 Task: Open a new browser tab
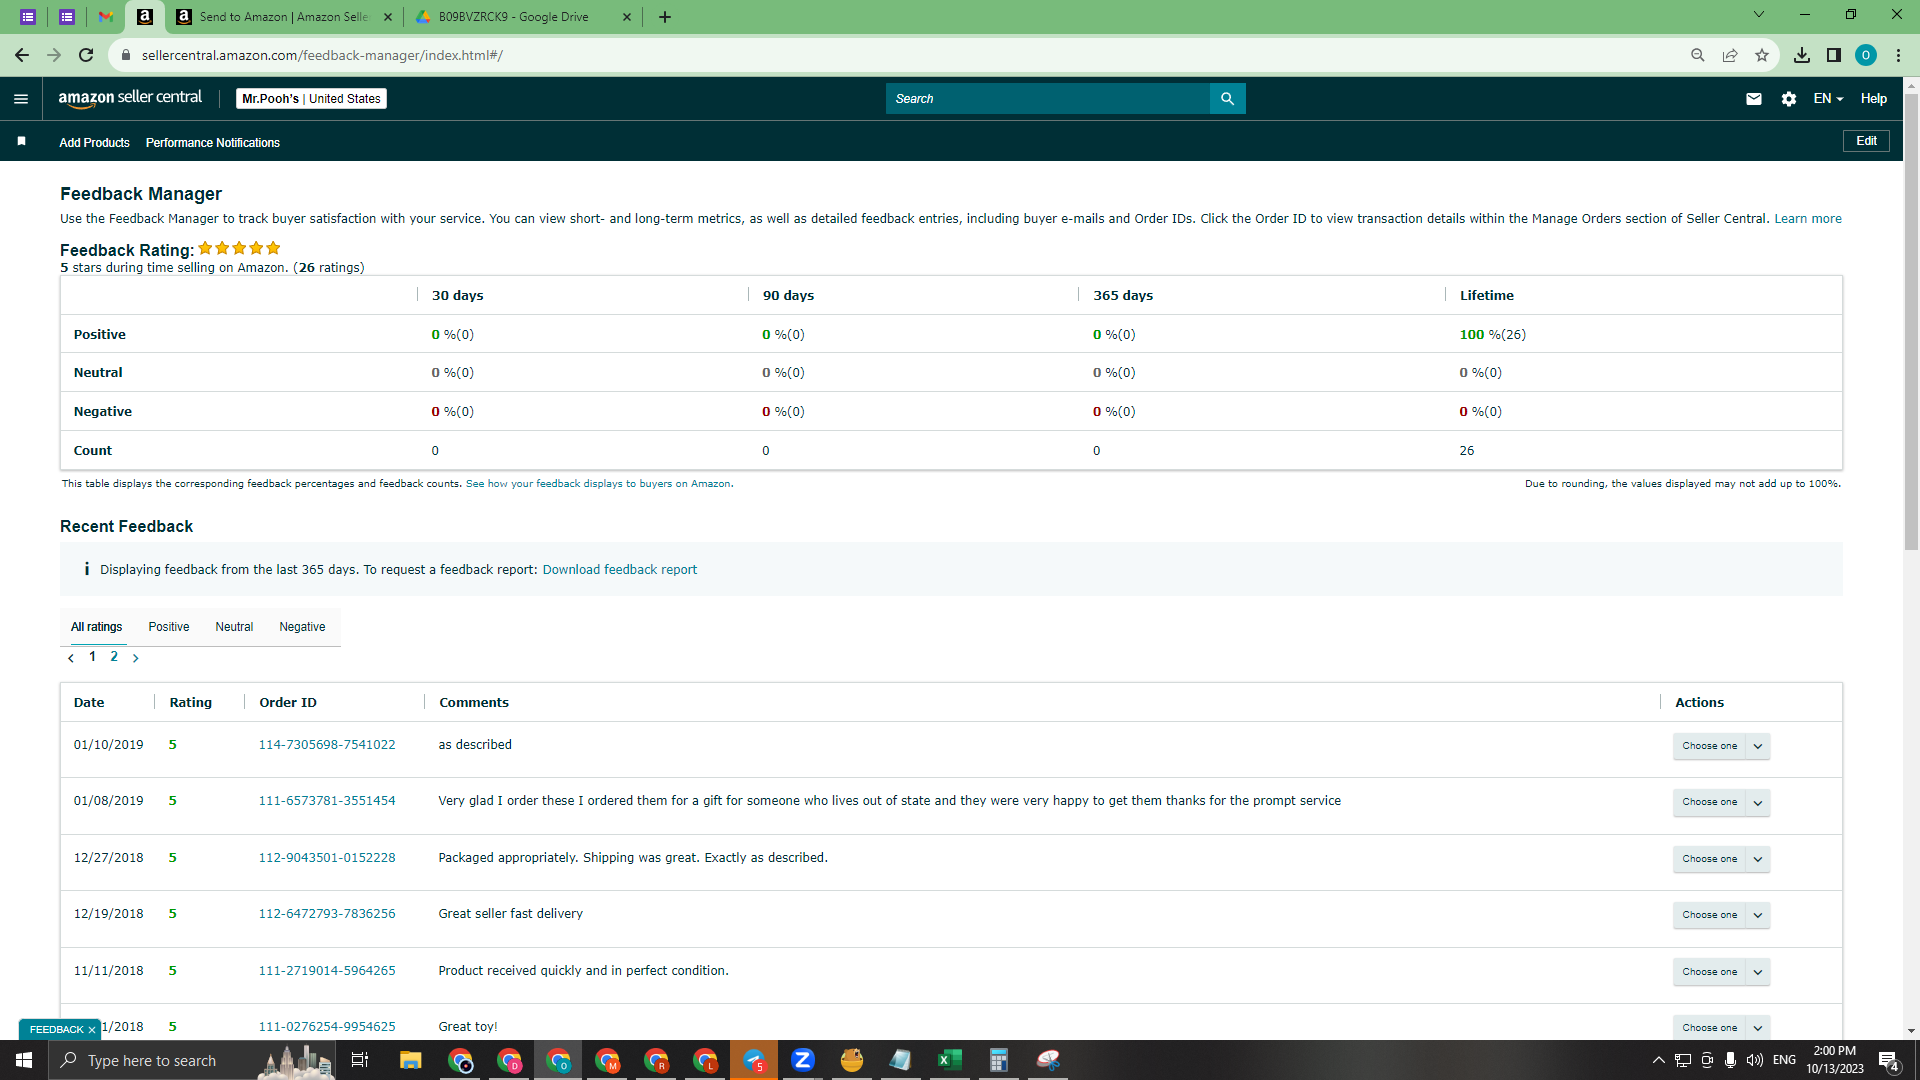click(665, 17)
